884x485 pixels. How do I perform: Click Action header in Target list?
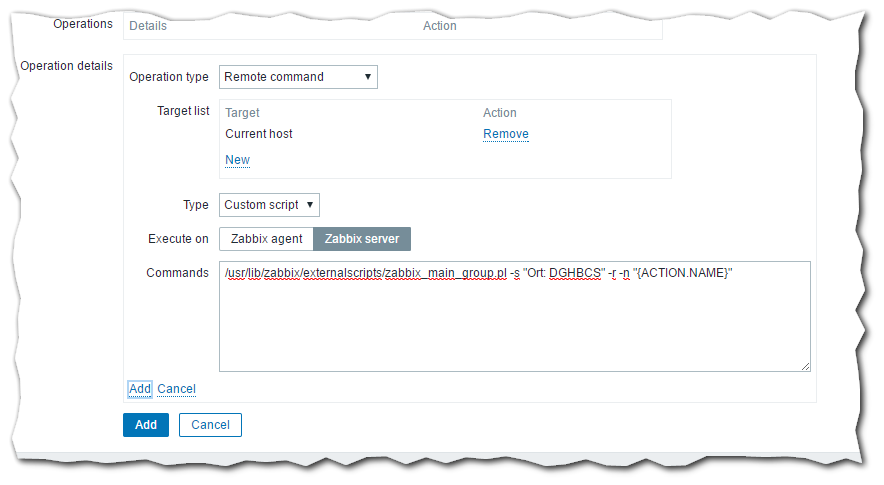tap(500, 113)
